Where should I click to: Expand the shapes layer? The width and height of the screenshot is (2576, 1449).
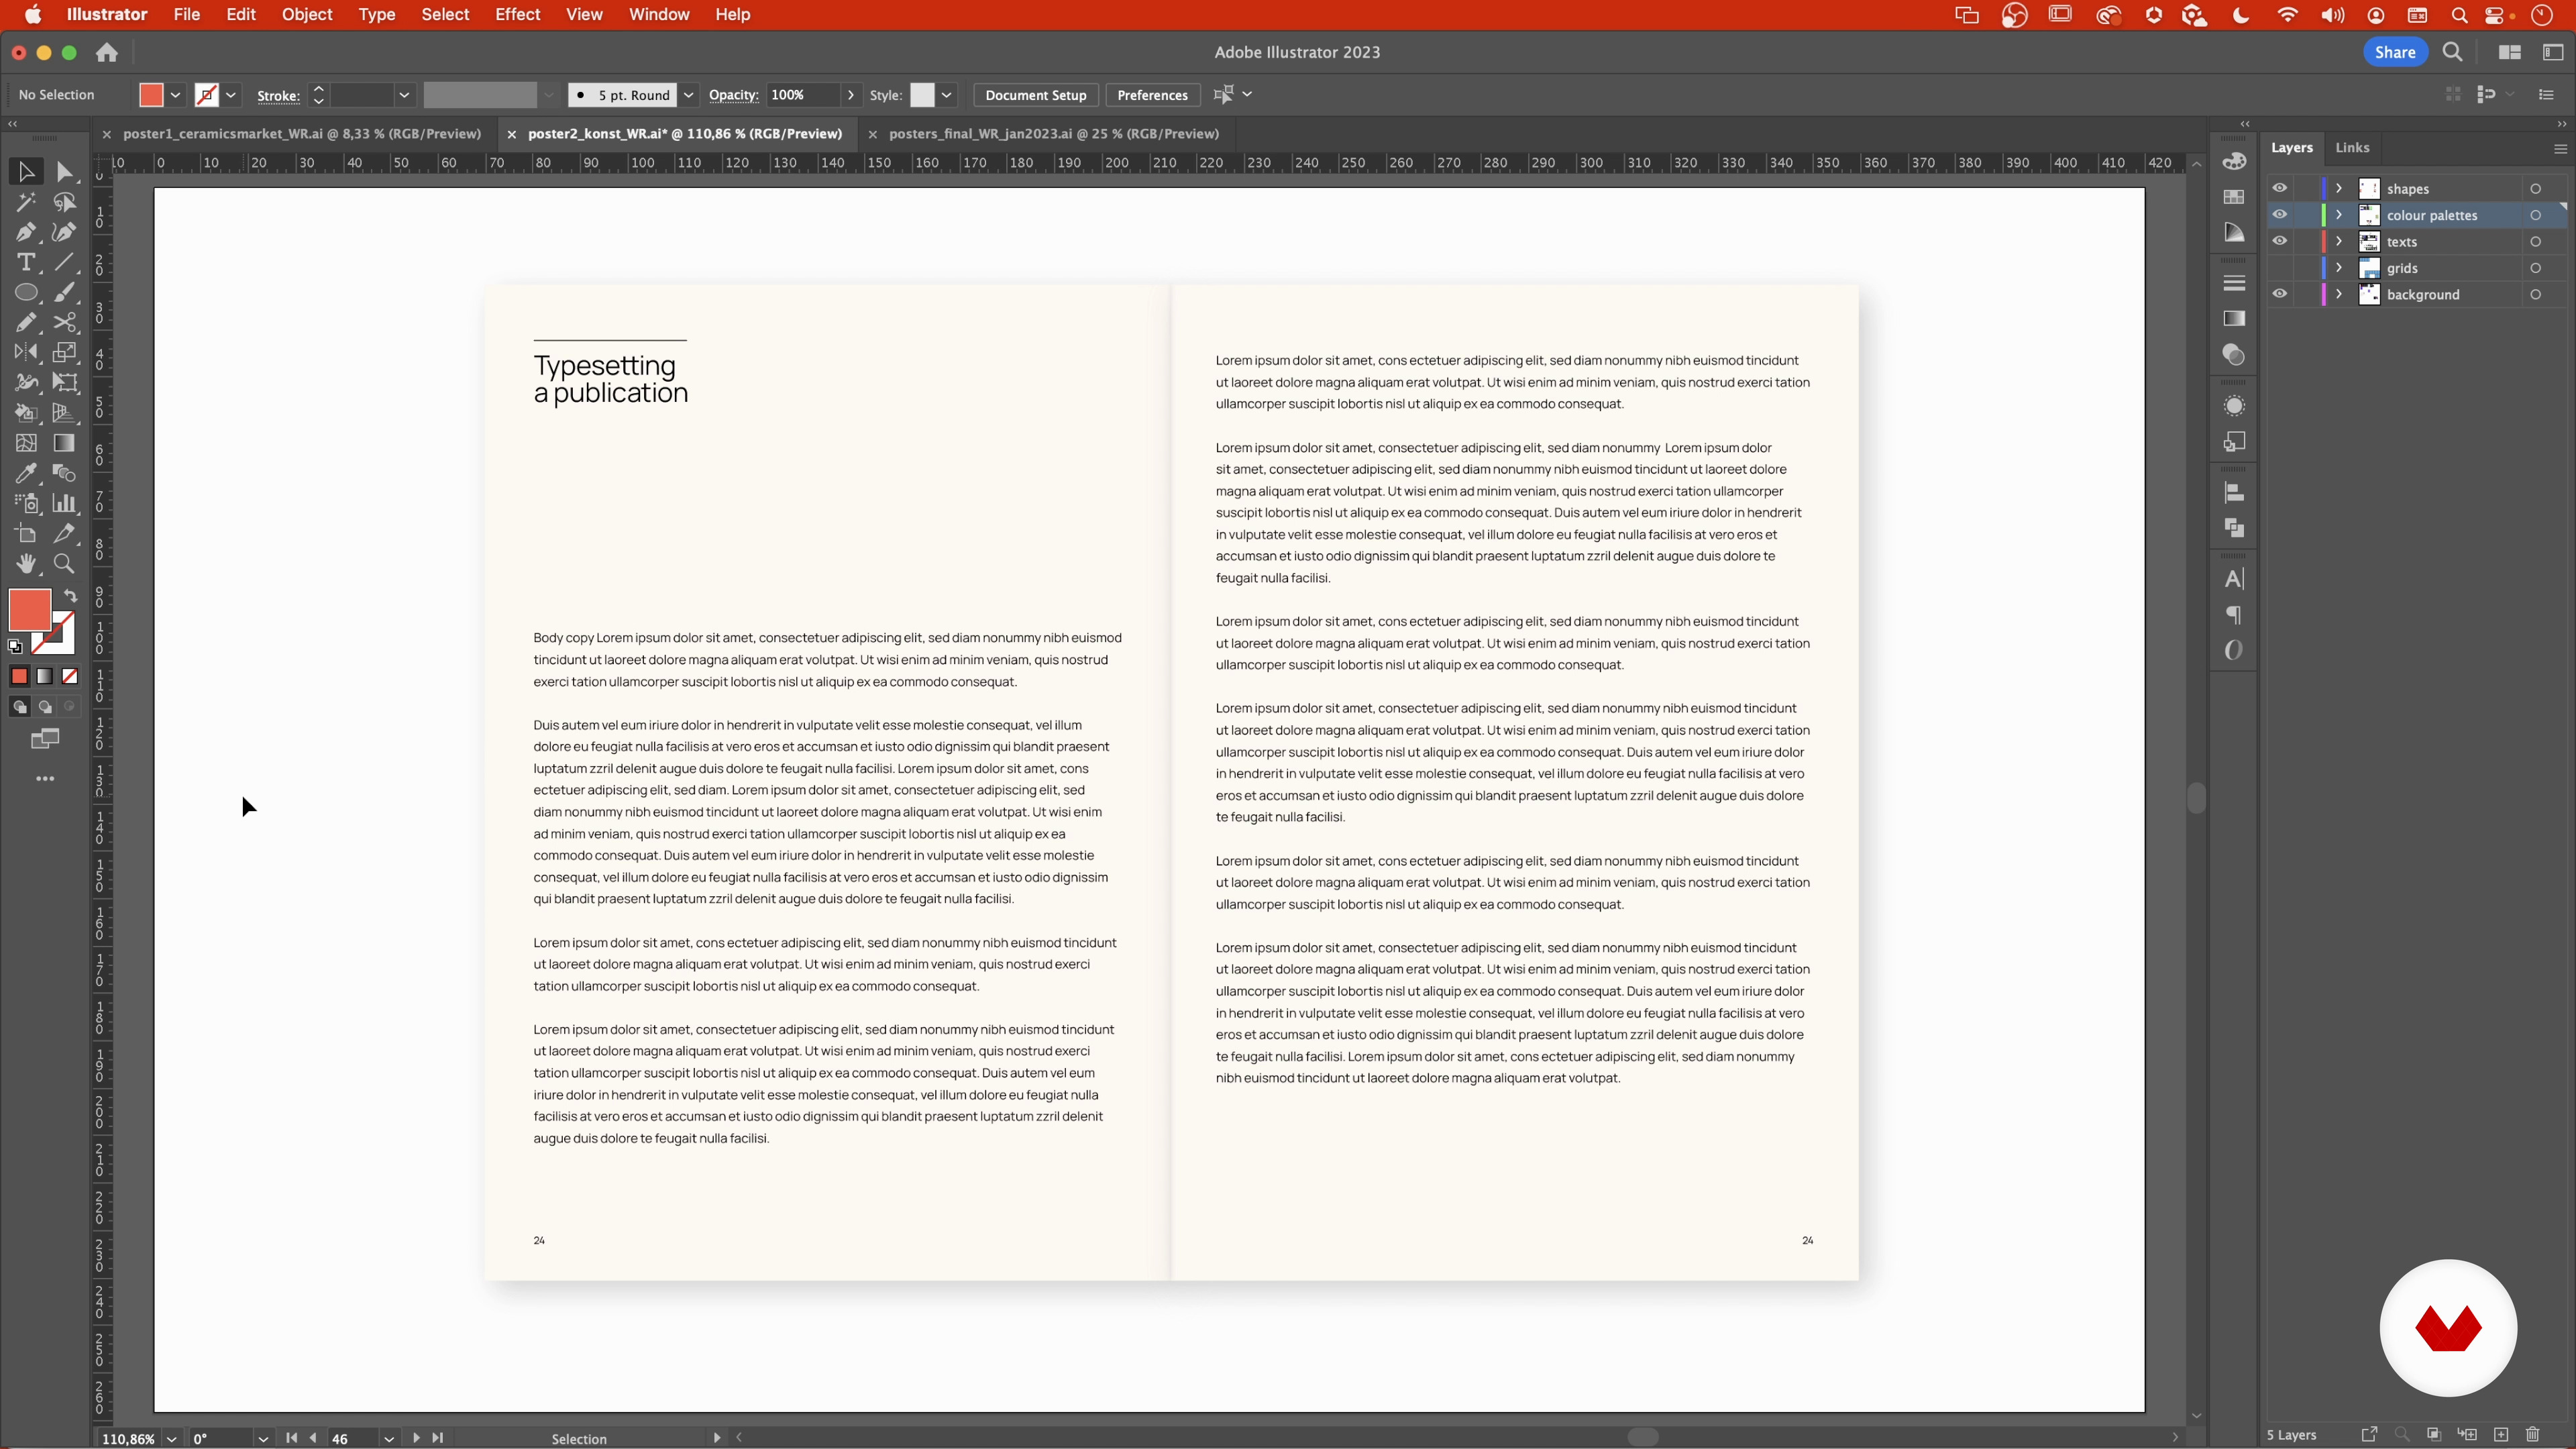[x=2339, y=188]
